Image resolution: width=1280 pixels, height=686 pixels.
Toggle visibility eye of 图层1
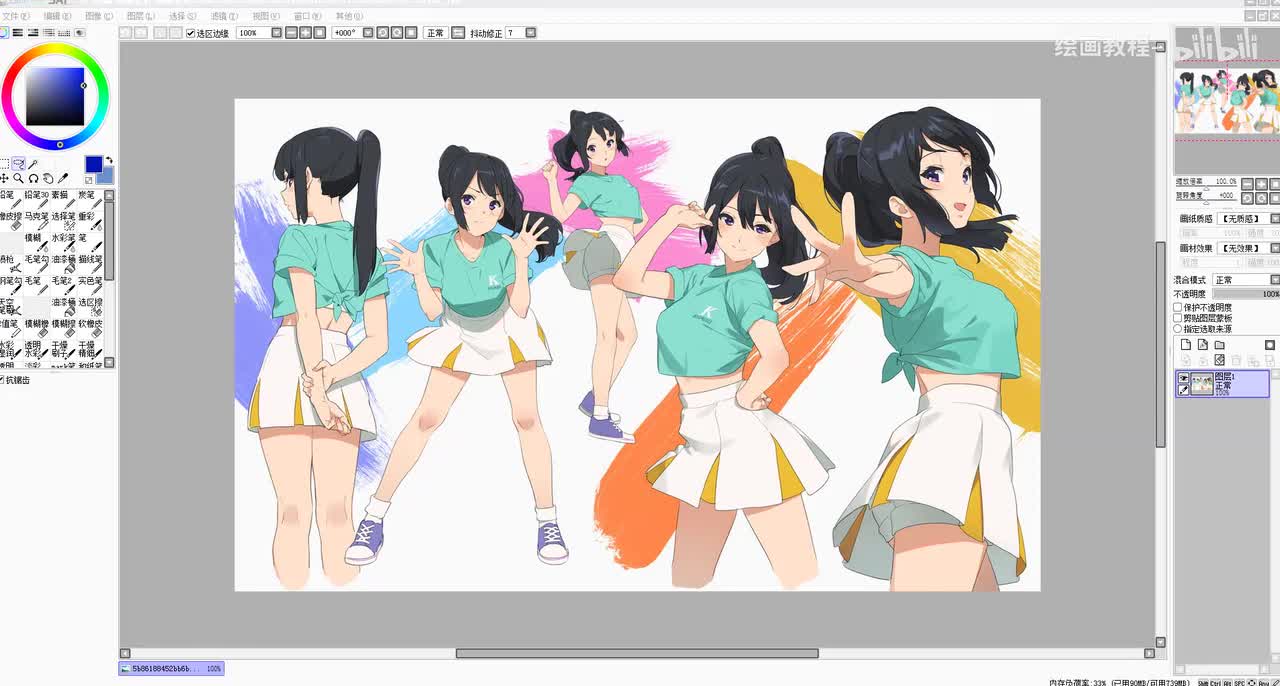click(1183, 378)
